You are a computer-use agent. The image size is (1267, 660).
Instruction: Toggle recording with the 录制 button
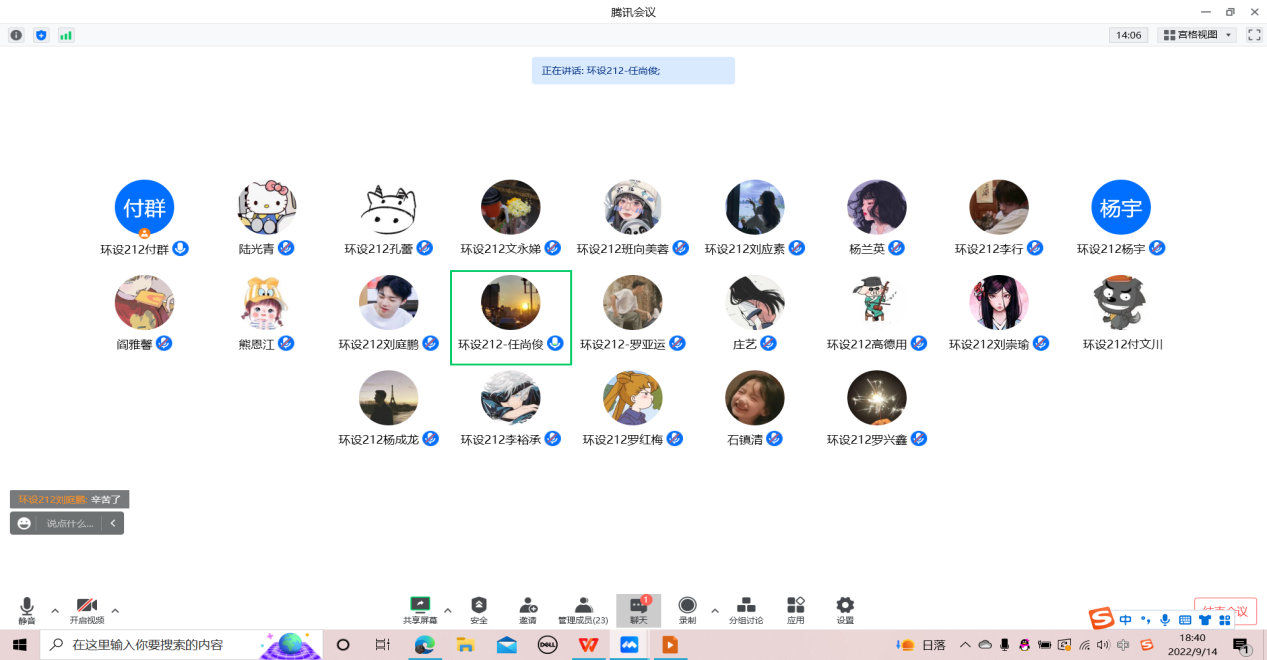coord(687,609)
